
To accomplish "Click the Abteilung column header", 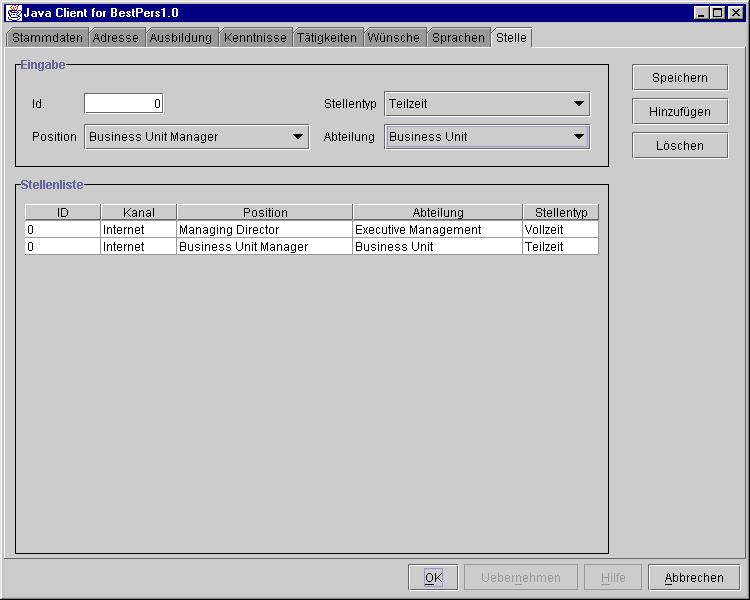I will [438, 213].
